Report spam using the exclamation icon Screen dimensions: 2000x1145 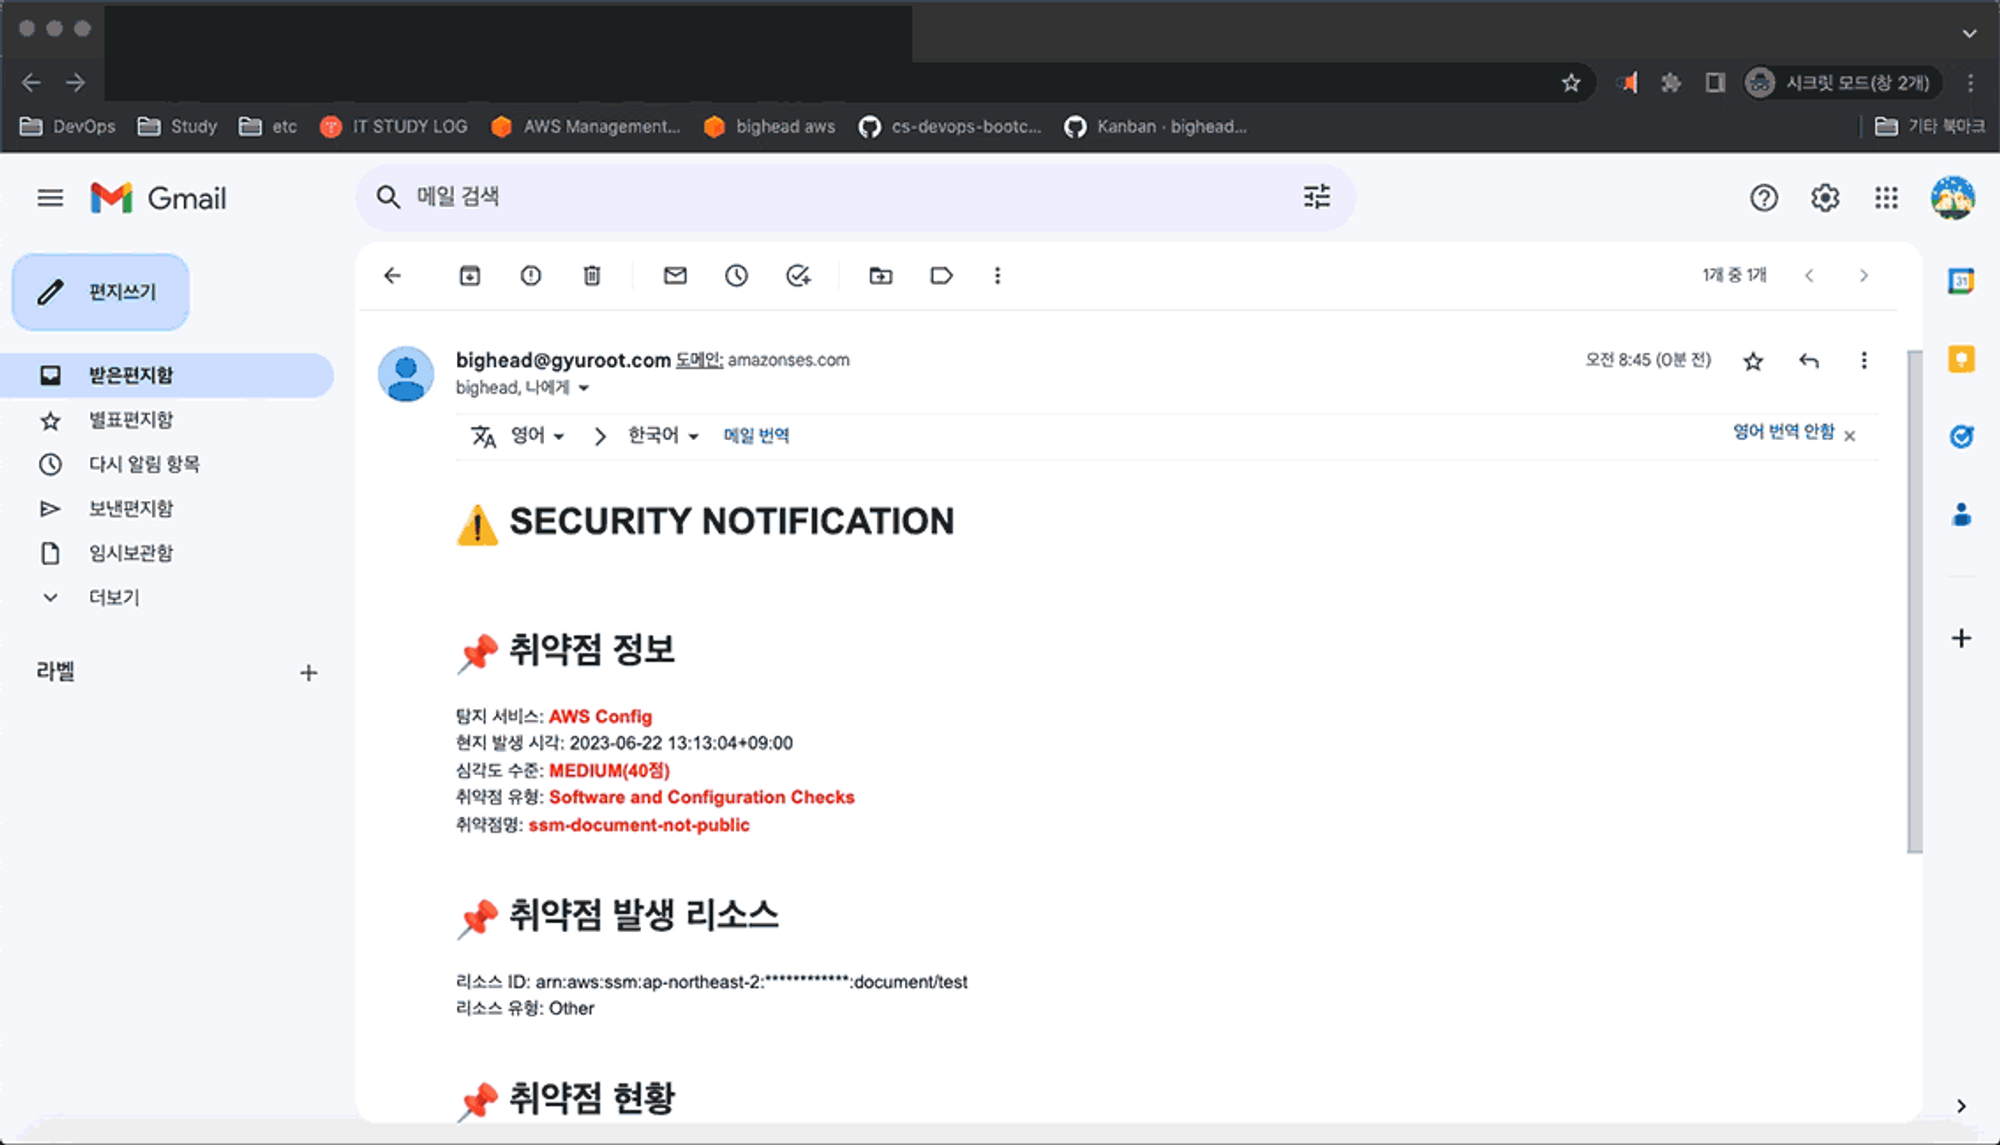point(531,276)
